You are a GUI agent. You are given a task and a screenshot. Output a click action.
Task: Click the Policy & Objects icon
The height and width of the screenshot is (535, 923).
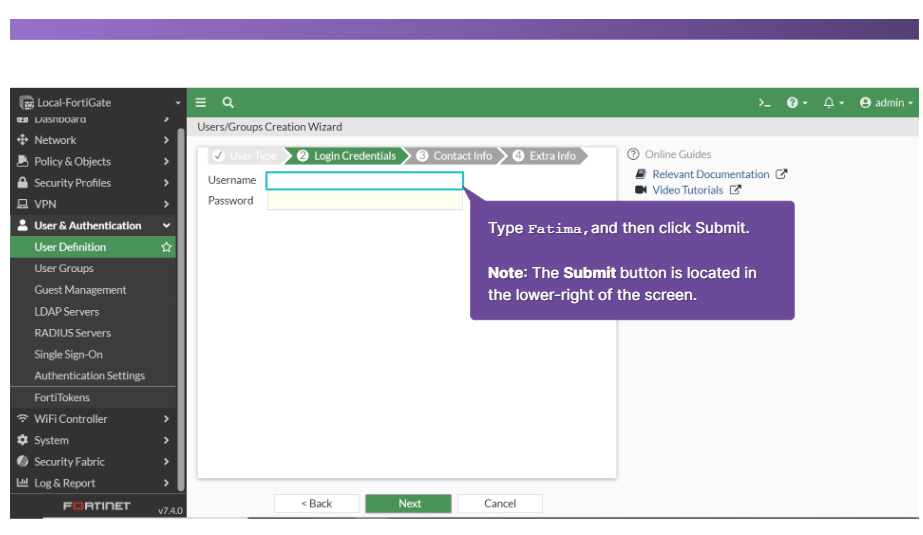pyautogui.click(x=22, y=161)
